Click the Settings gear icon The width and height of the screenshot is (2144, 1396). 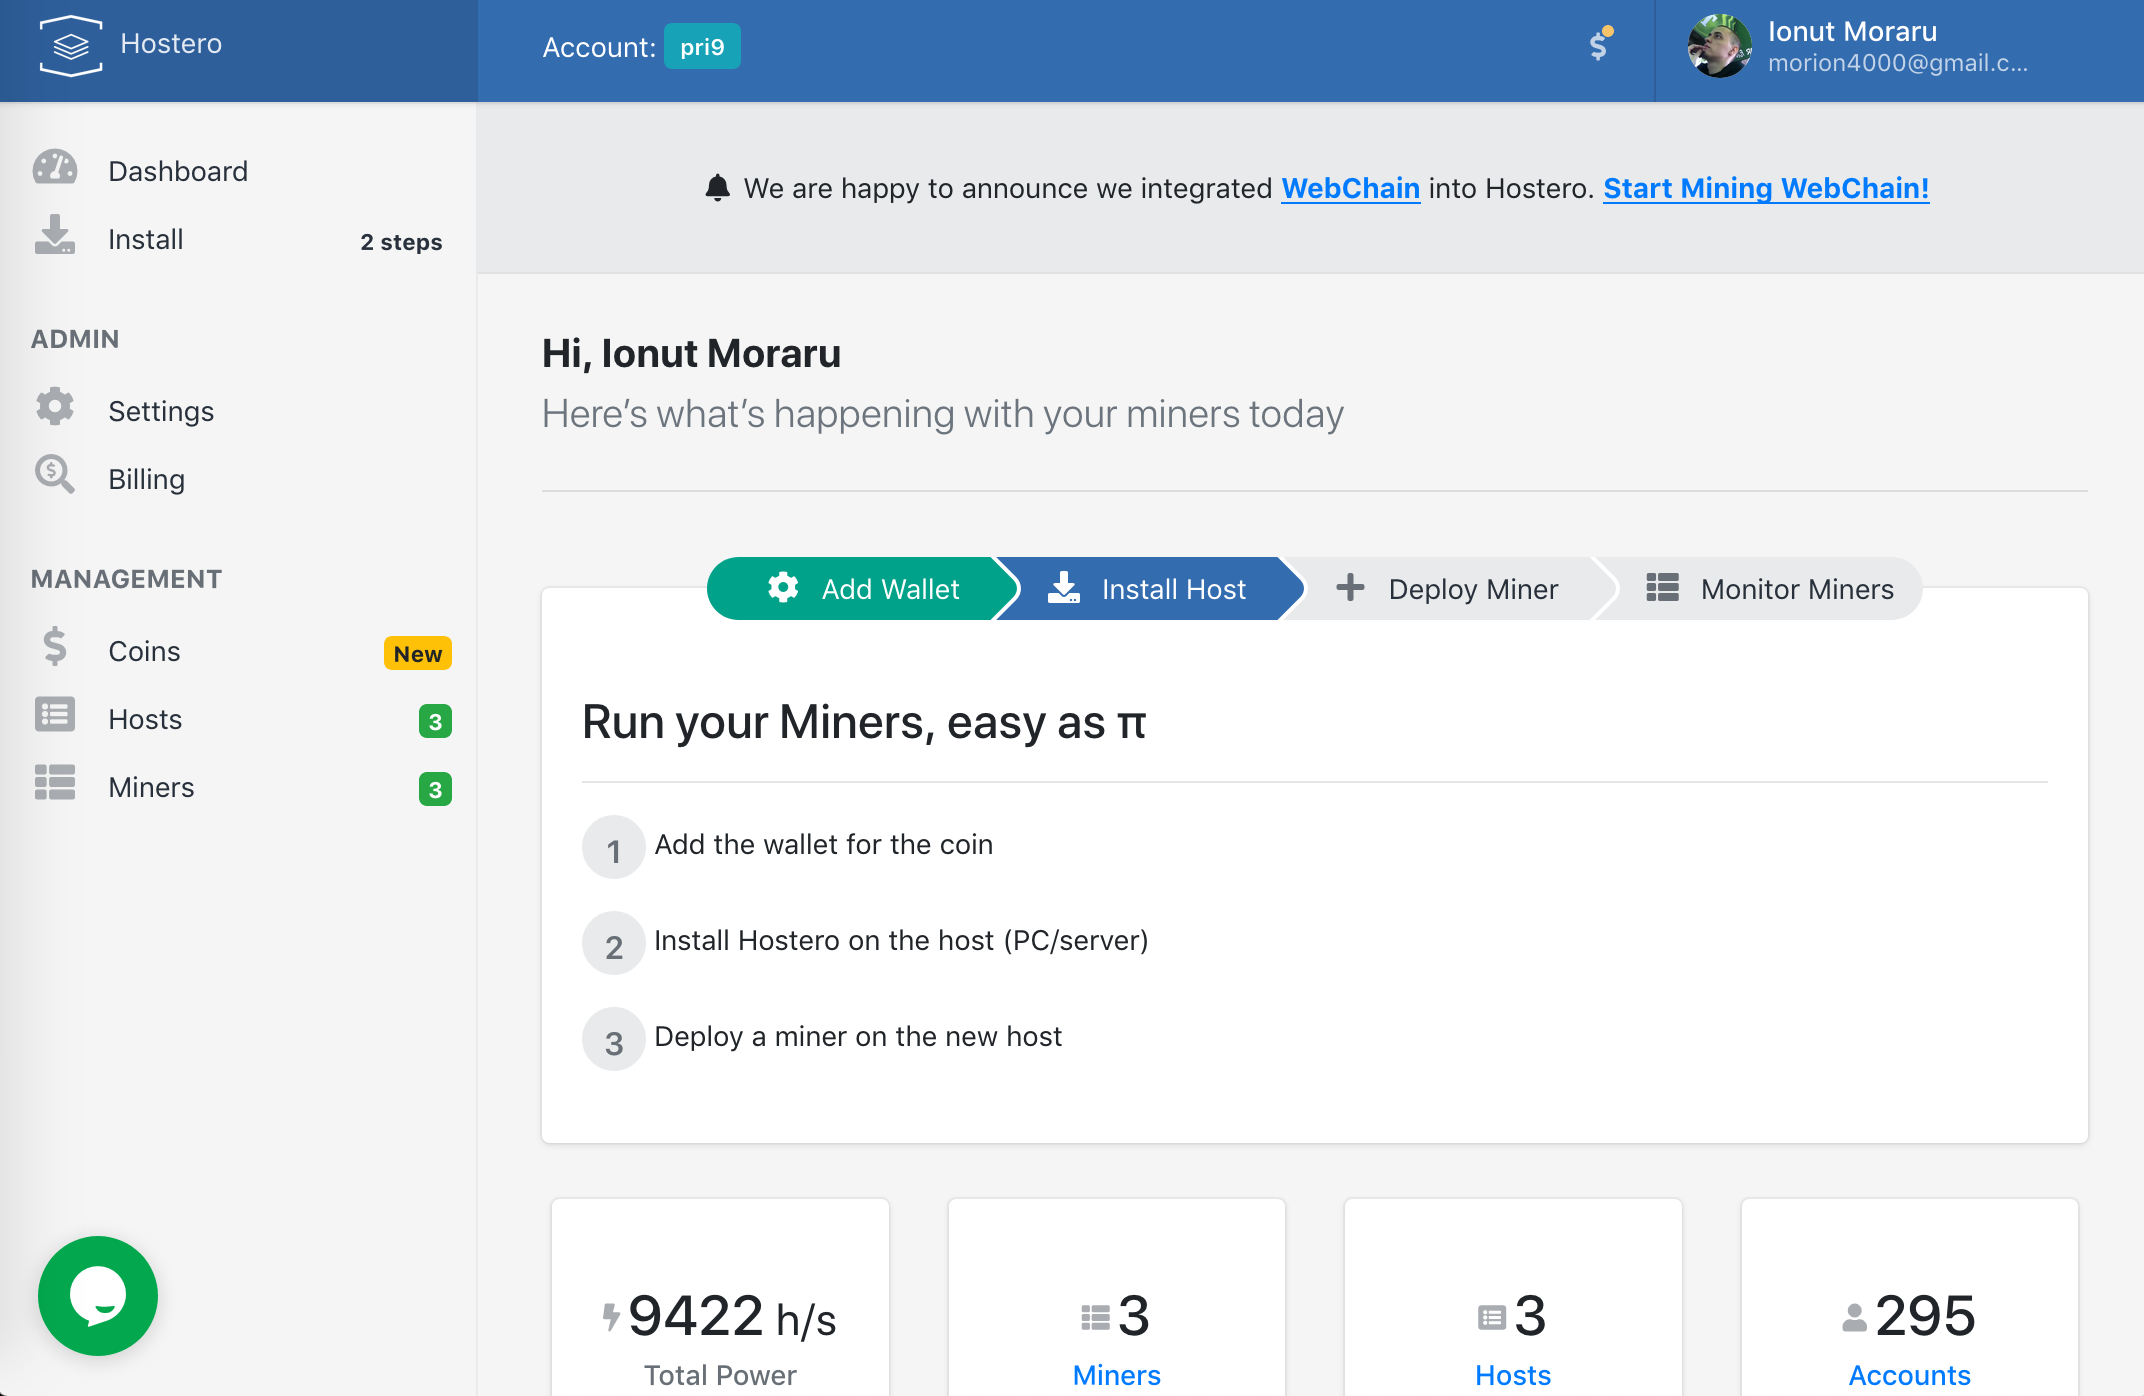[x=55, y=407]
